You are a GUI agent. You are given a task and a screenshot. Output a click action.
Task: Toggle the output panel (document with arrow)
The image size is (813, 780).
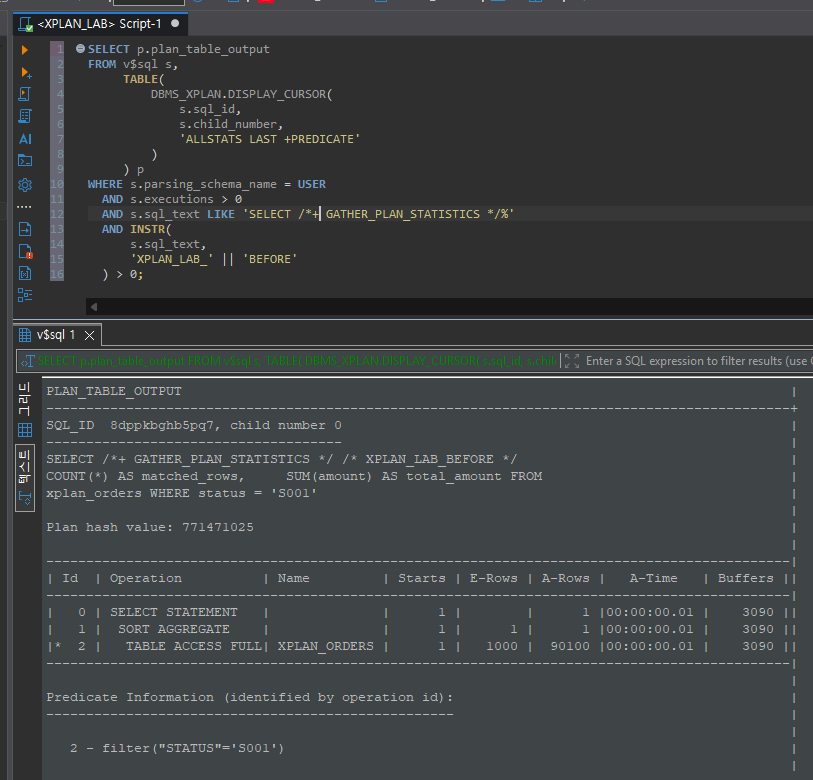[25, 229]
